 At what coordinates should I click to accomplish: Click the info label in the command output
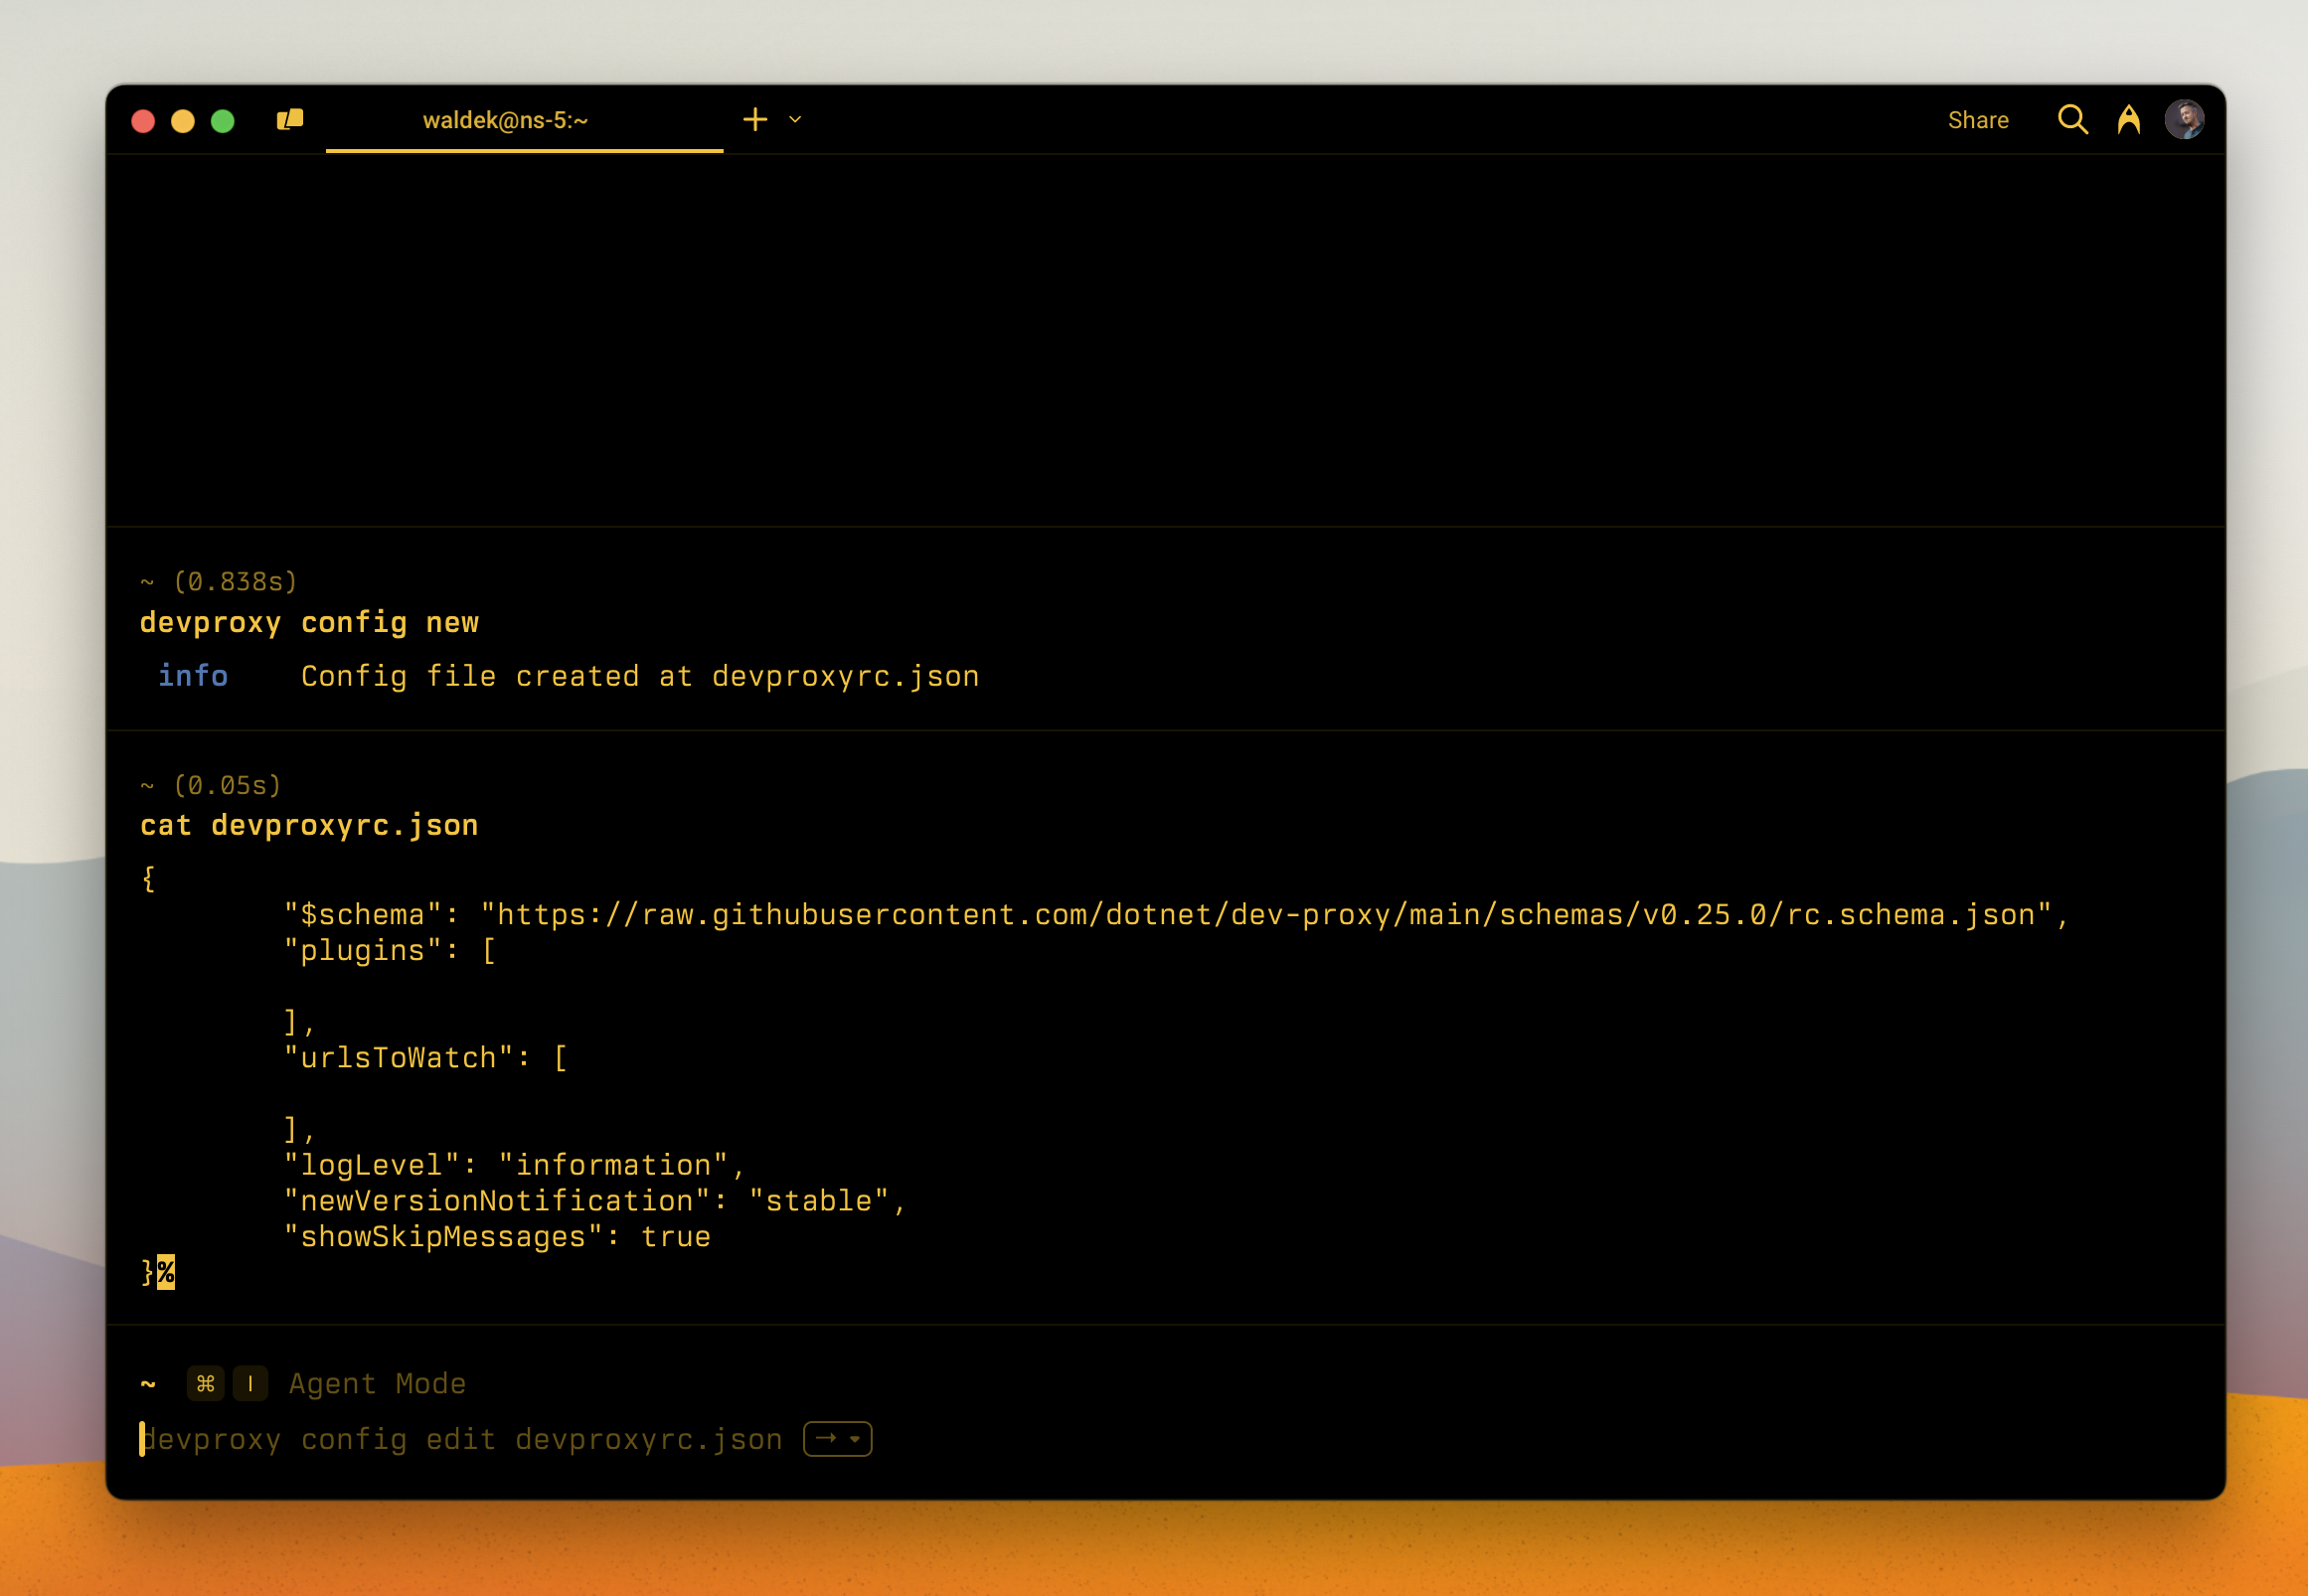pyautogui.click(x=193, y=676)
